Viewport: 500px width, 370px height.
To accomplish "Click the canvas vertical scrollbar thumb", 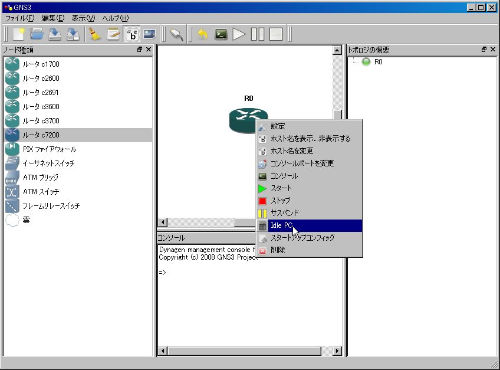I will click(338, 114).
